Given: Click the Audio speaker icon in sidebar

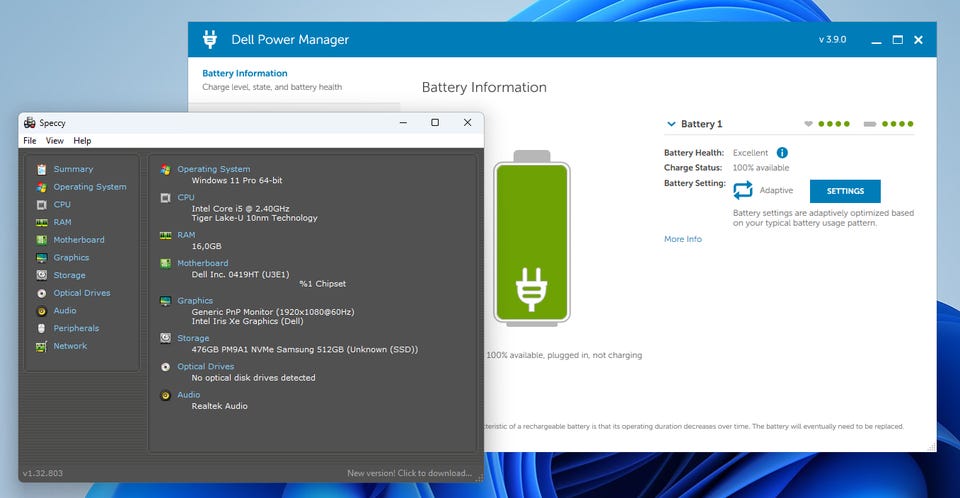Looking at the screenshot, I should coord(42,311).
